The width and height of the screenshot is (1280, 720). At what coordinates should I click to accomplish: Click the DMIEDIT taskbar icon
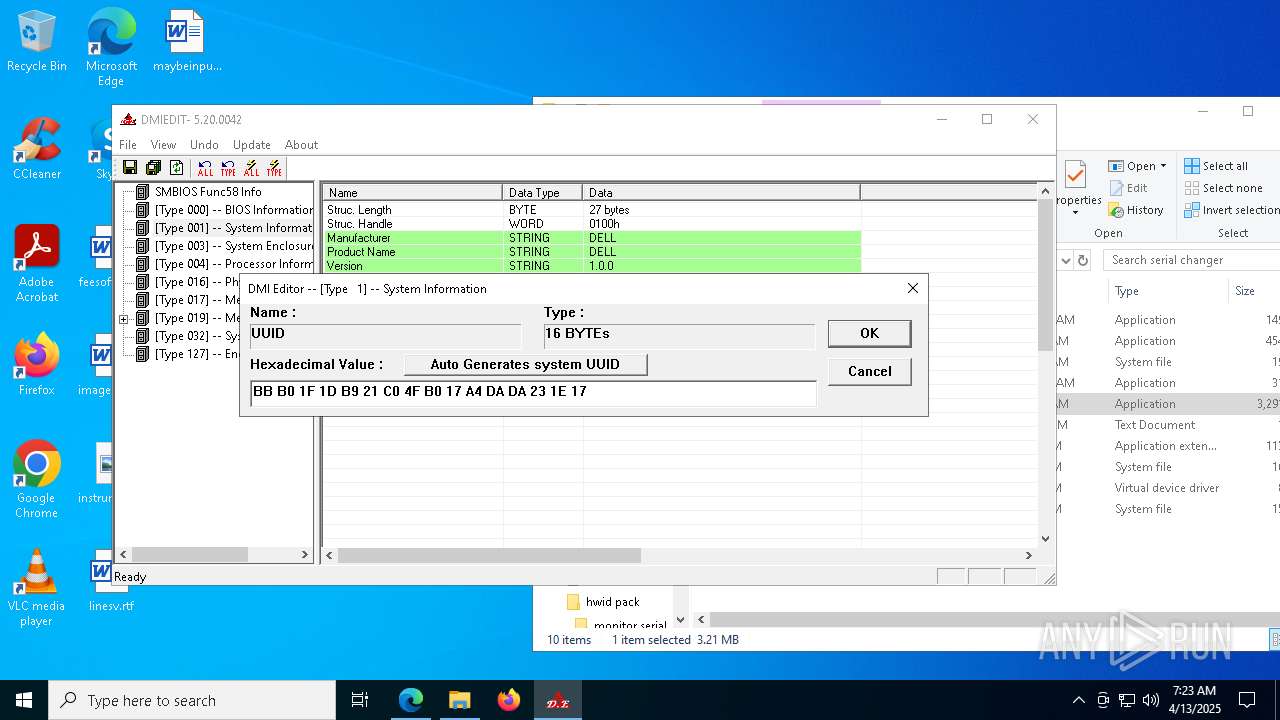(x=558, y=700)
